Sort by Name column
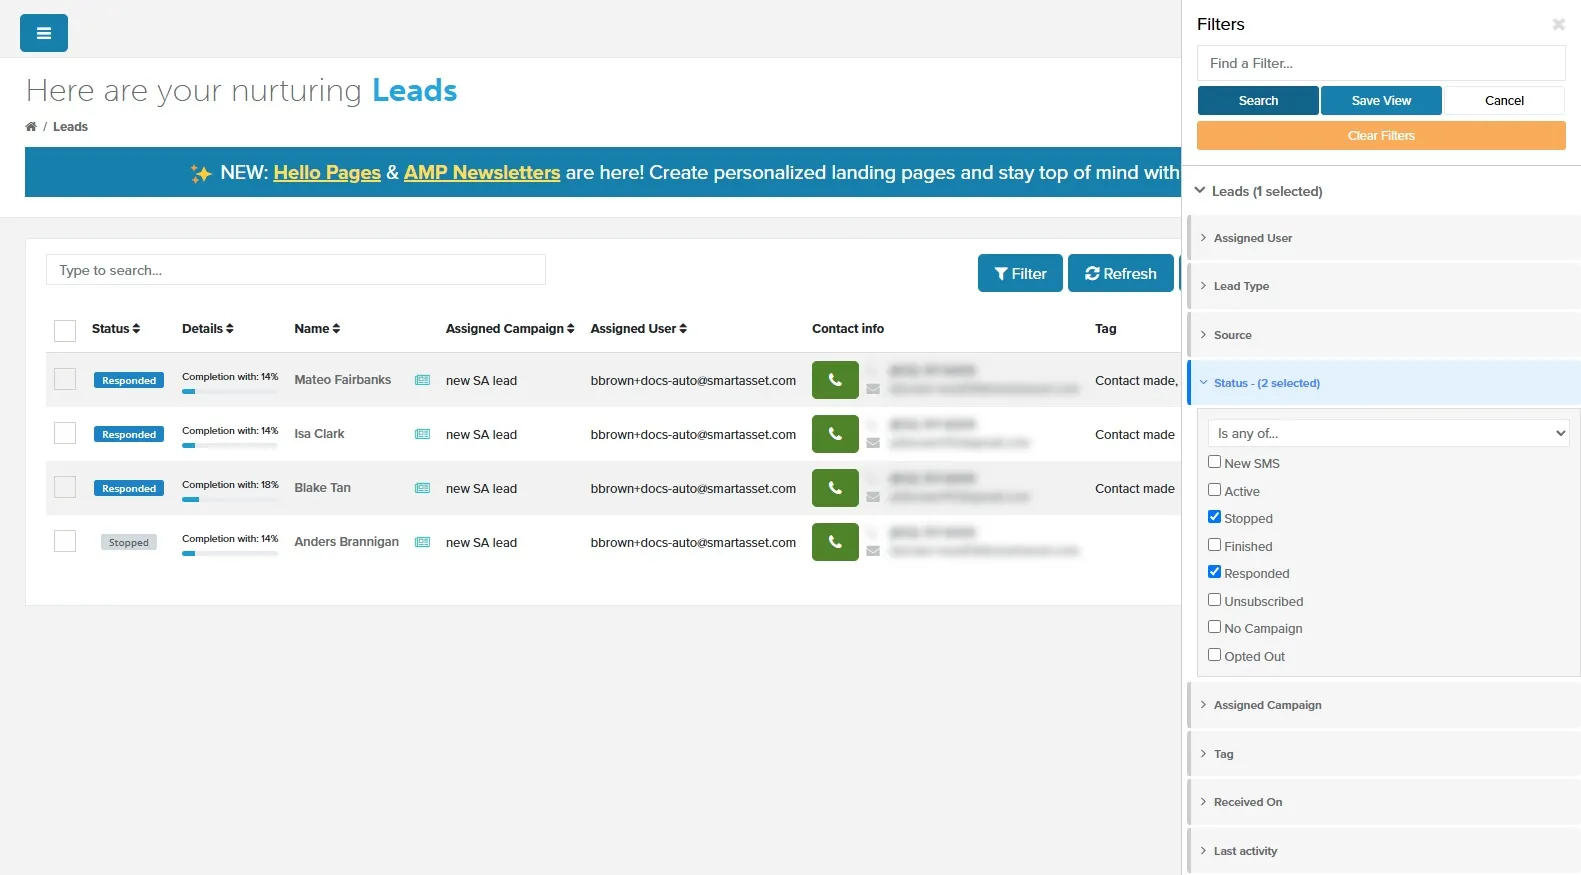This screenshot has height=875, width=1581. click(x=317, y=328)
